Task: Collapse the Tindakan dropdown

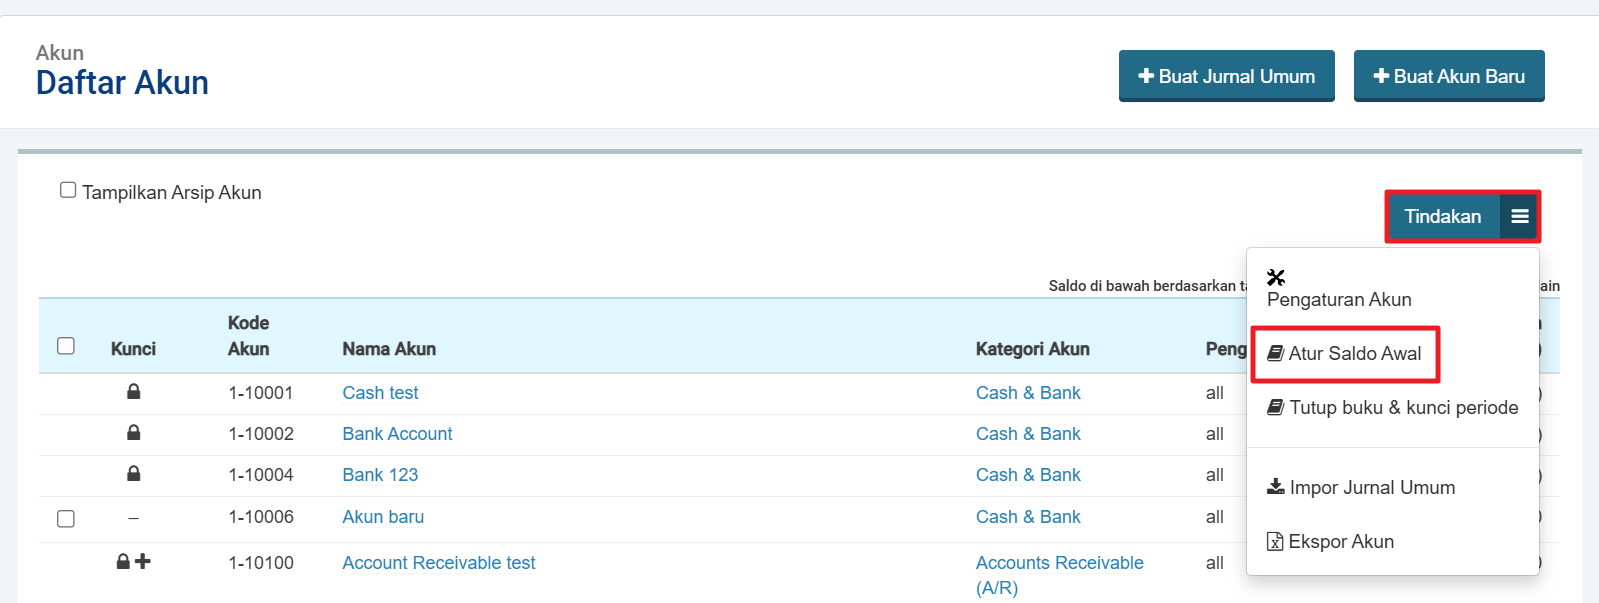Action: click(x=1442, y=217)
